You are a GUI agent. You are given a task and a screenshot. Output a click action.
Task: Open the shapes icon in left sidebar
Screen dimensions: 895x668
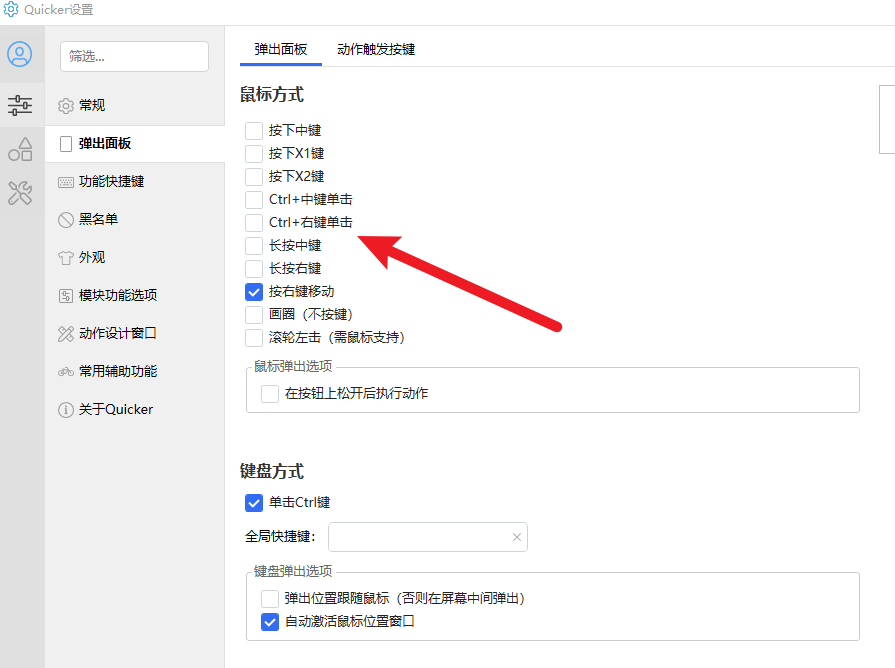[x=20, y=150]
